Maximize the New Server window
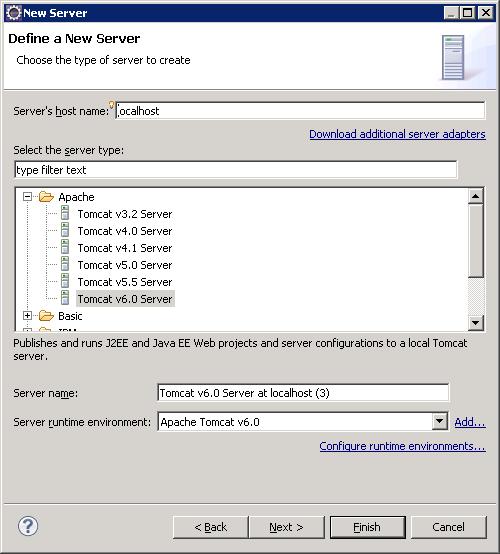Screen dimensions: 500x554 click(x=467, y=13)
